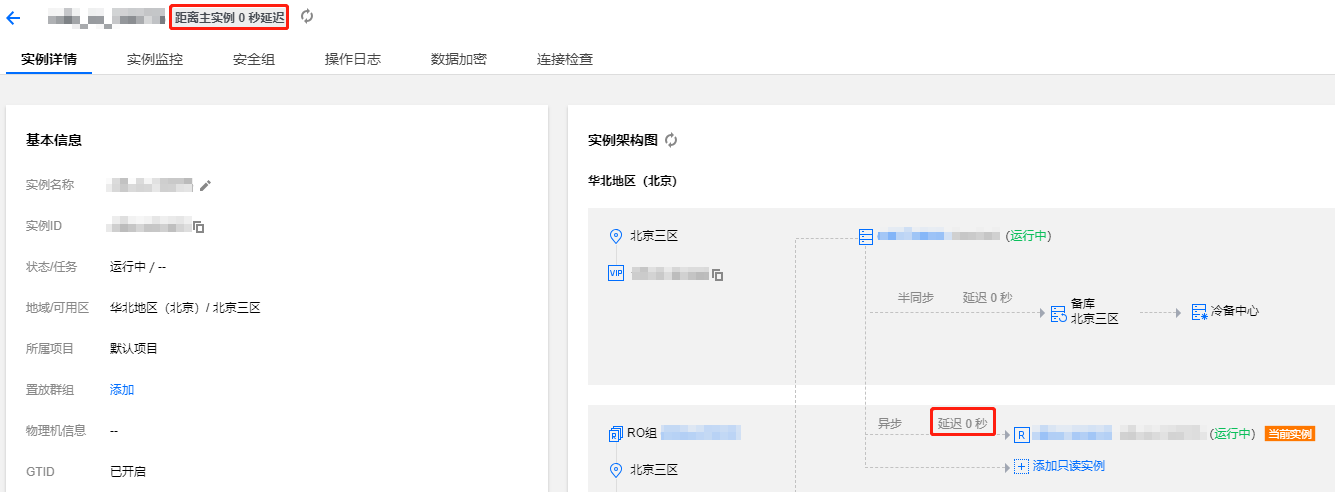Image resolution: width=1335 pixels, height=492 pixels.
Task: Open the 数据加密 tab
Action: pos(459,60)
